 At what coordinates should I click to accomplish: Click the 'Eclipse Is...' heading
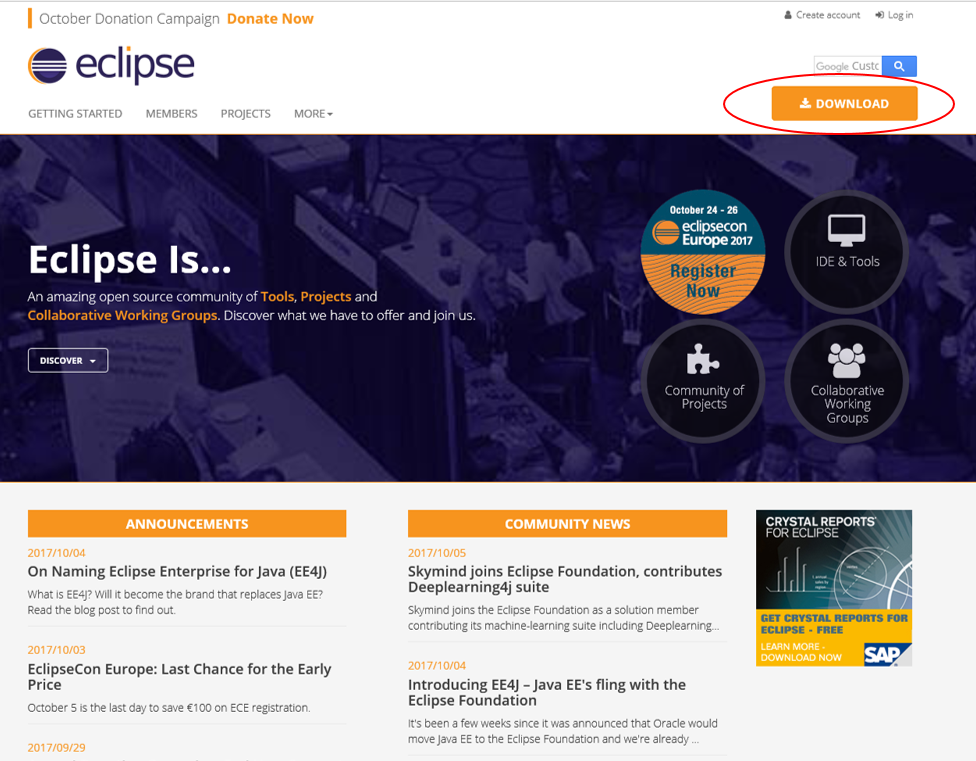click(x=129, y=259)
